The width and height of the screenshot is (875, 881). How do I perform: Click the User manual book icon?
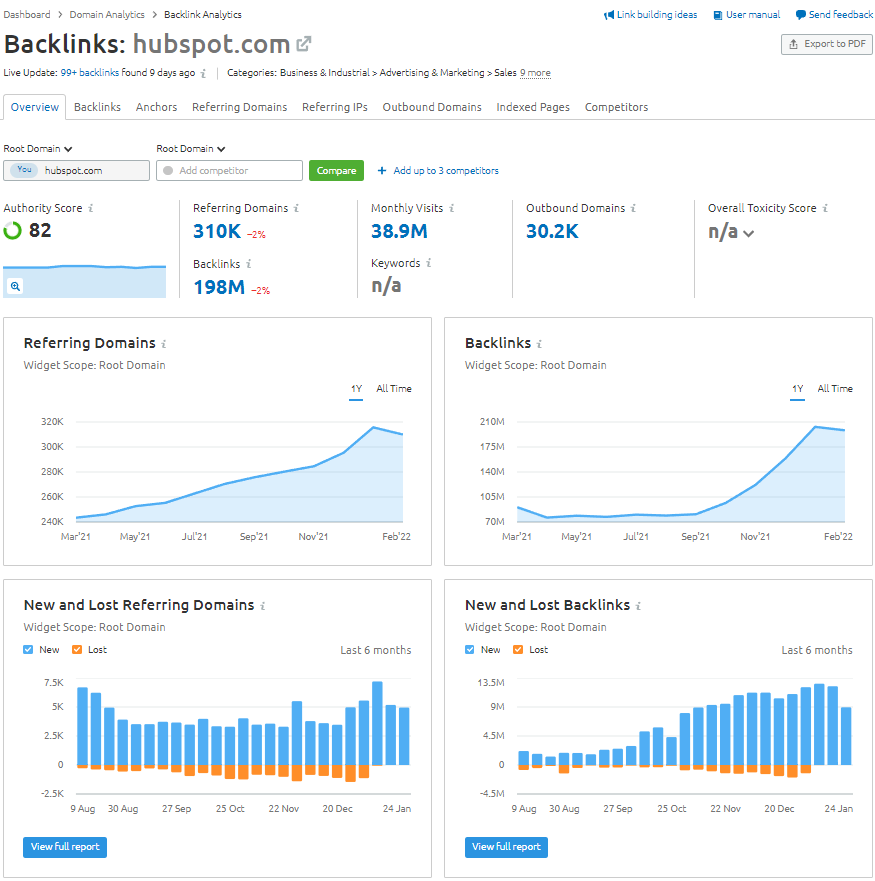(x=718, y=15)
